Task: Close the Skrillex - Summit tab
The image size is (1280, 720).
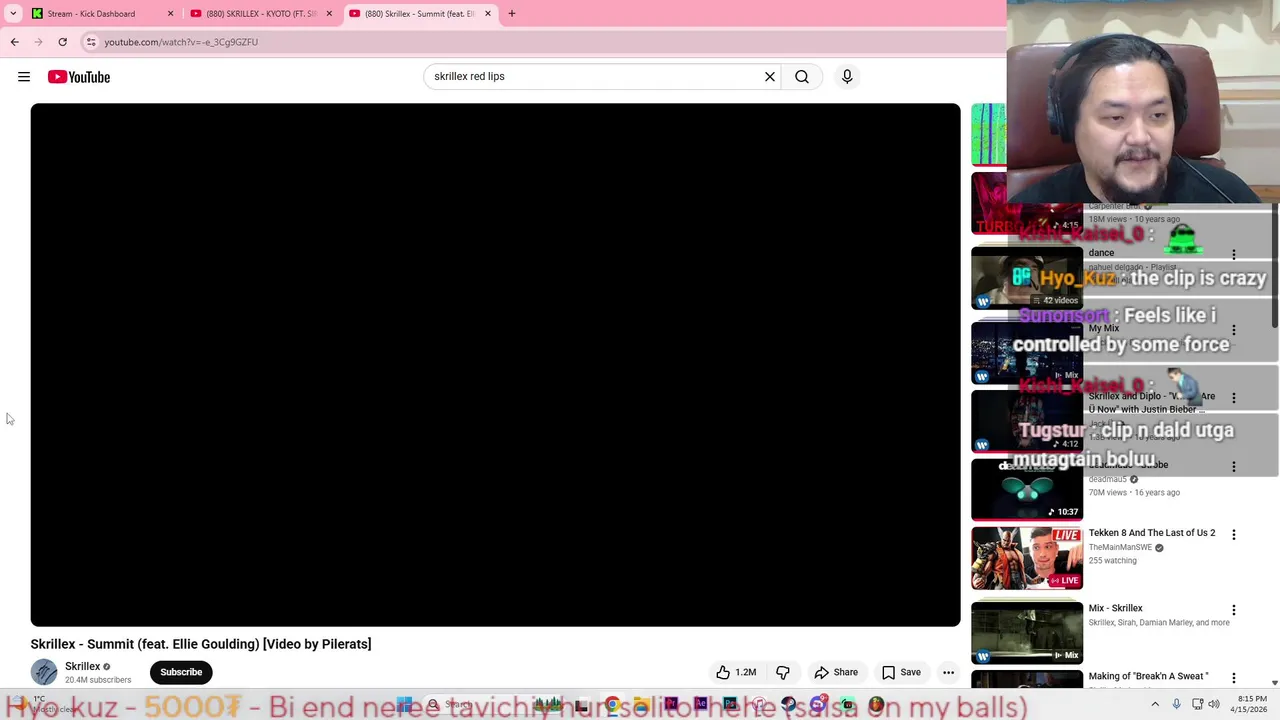Action: tap(488, 14)
